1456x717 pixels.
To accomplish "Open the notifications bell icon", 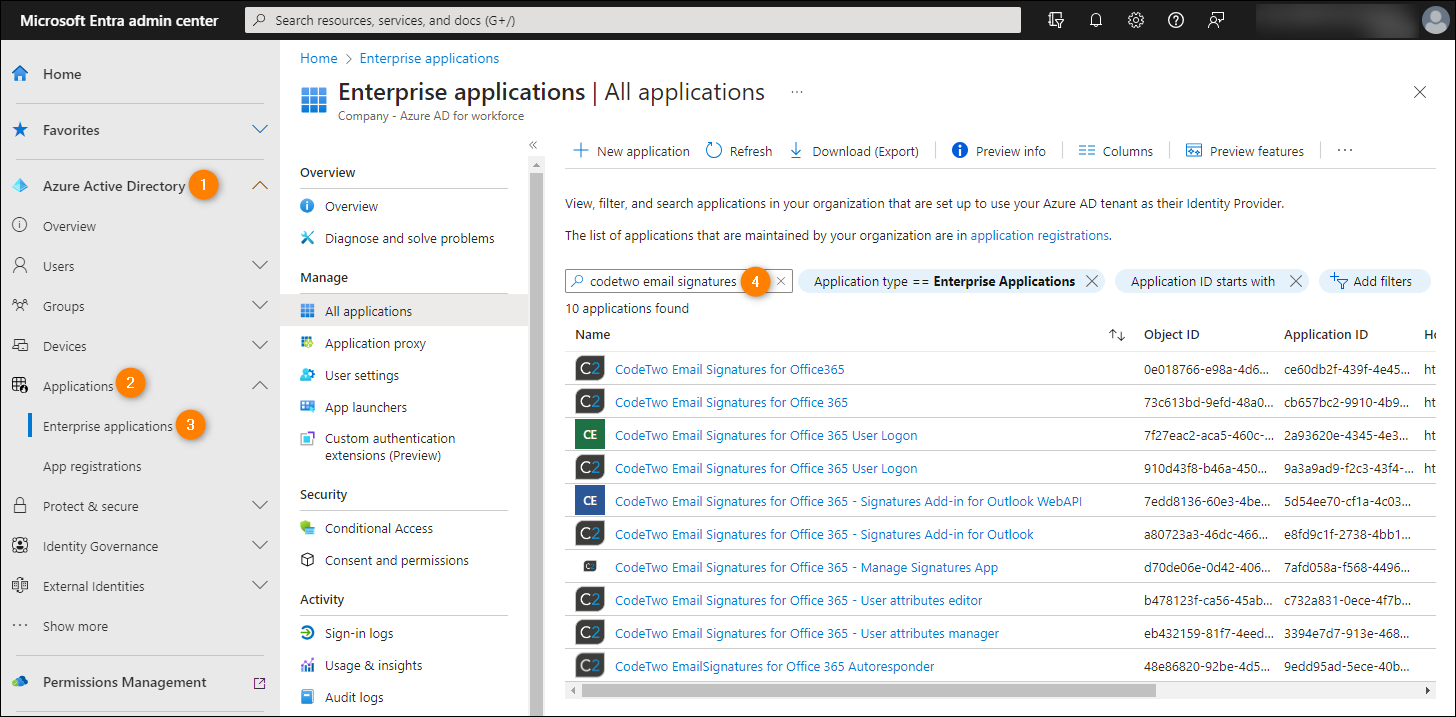I will 1096,20.
